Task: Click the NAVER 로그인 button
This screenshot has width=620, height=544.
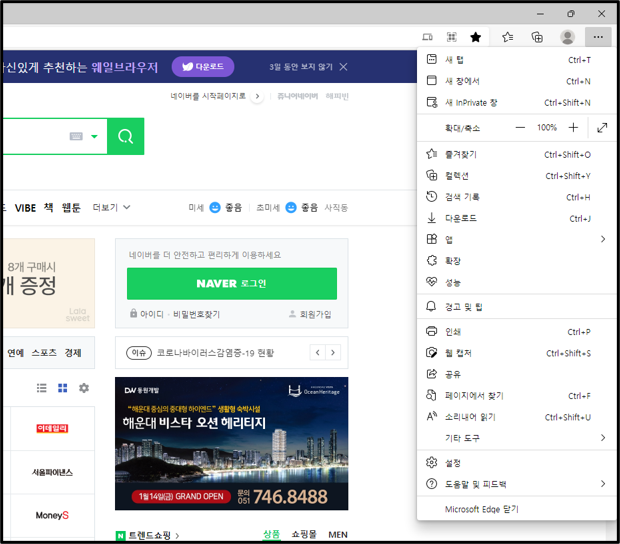Action: click(232, 283)
